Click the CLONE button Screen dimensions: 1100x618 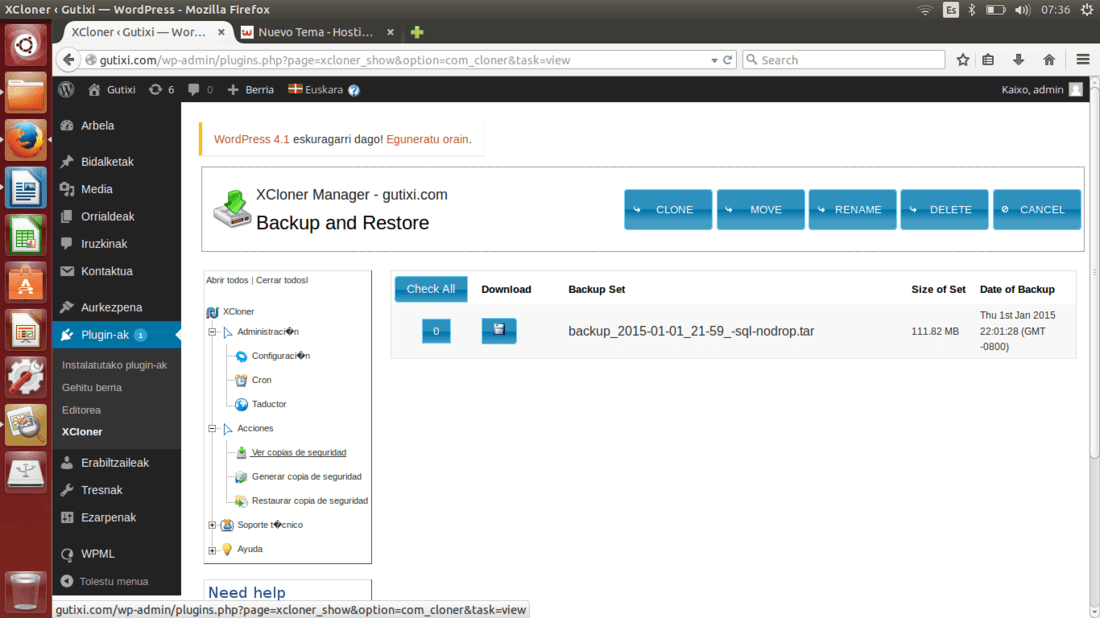(668, 209)
